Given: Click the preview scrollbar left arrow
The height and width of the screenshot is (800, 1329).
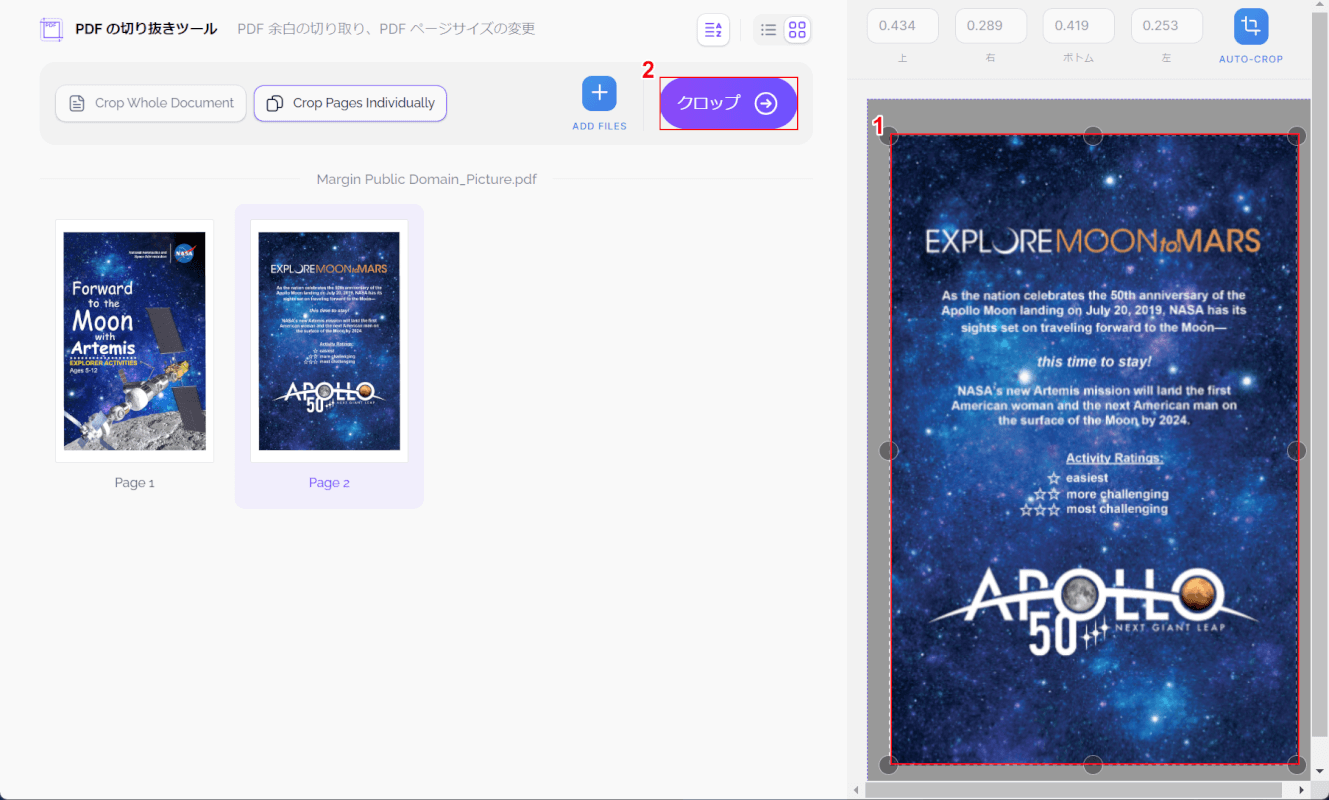Looking at the screenshot, I should point(856,790).
